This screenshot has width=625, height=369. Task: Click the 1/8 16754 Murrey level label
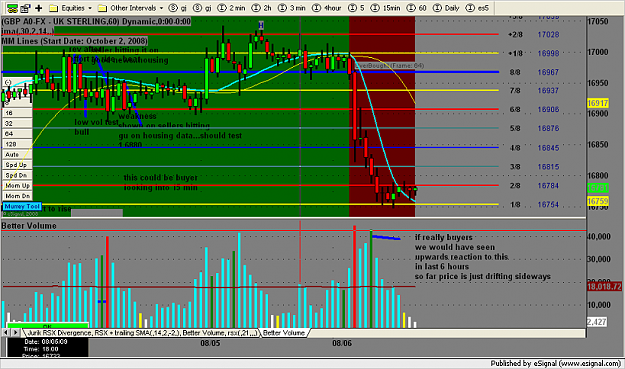[x=534, y=204]
